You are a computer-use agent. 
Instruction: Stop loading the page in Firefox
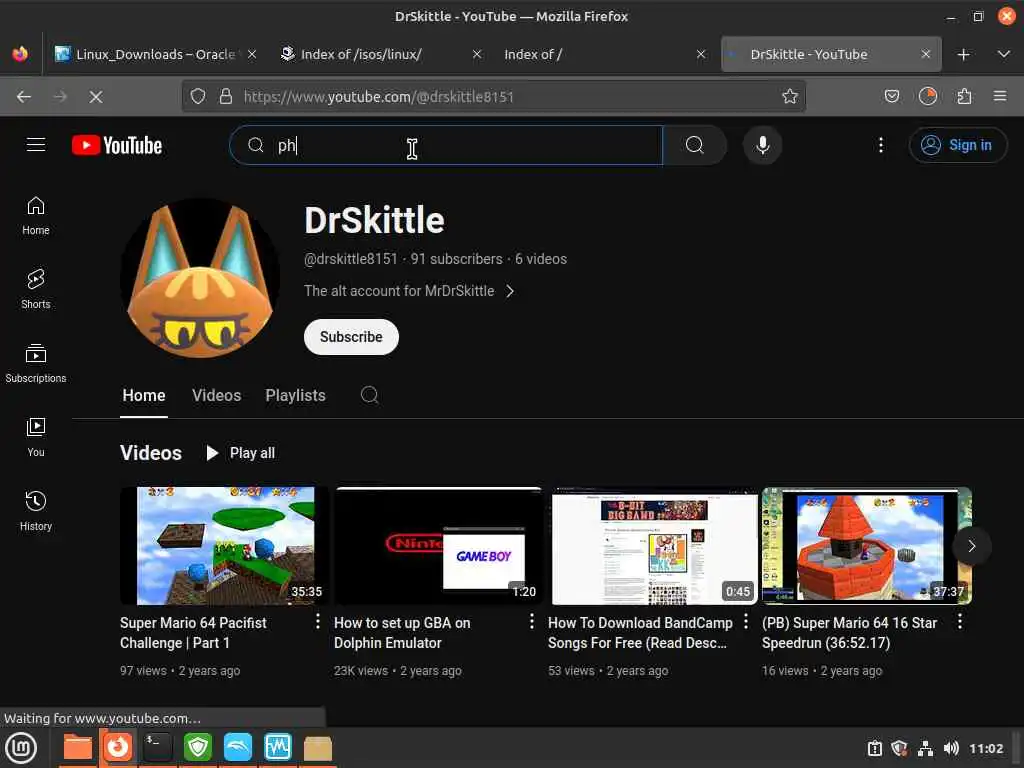[x=96, y=97]
